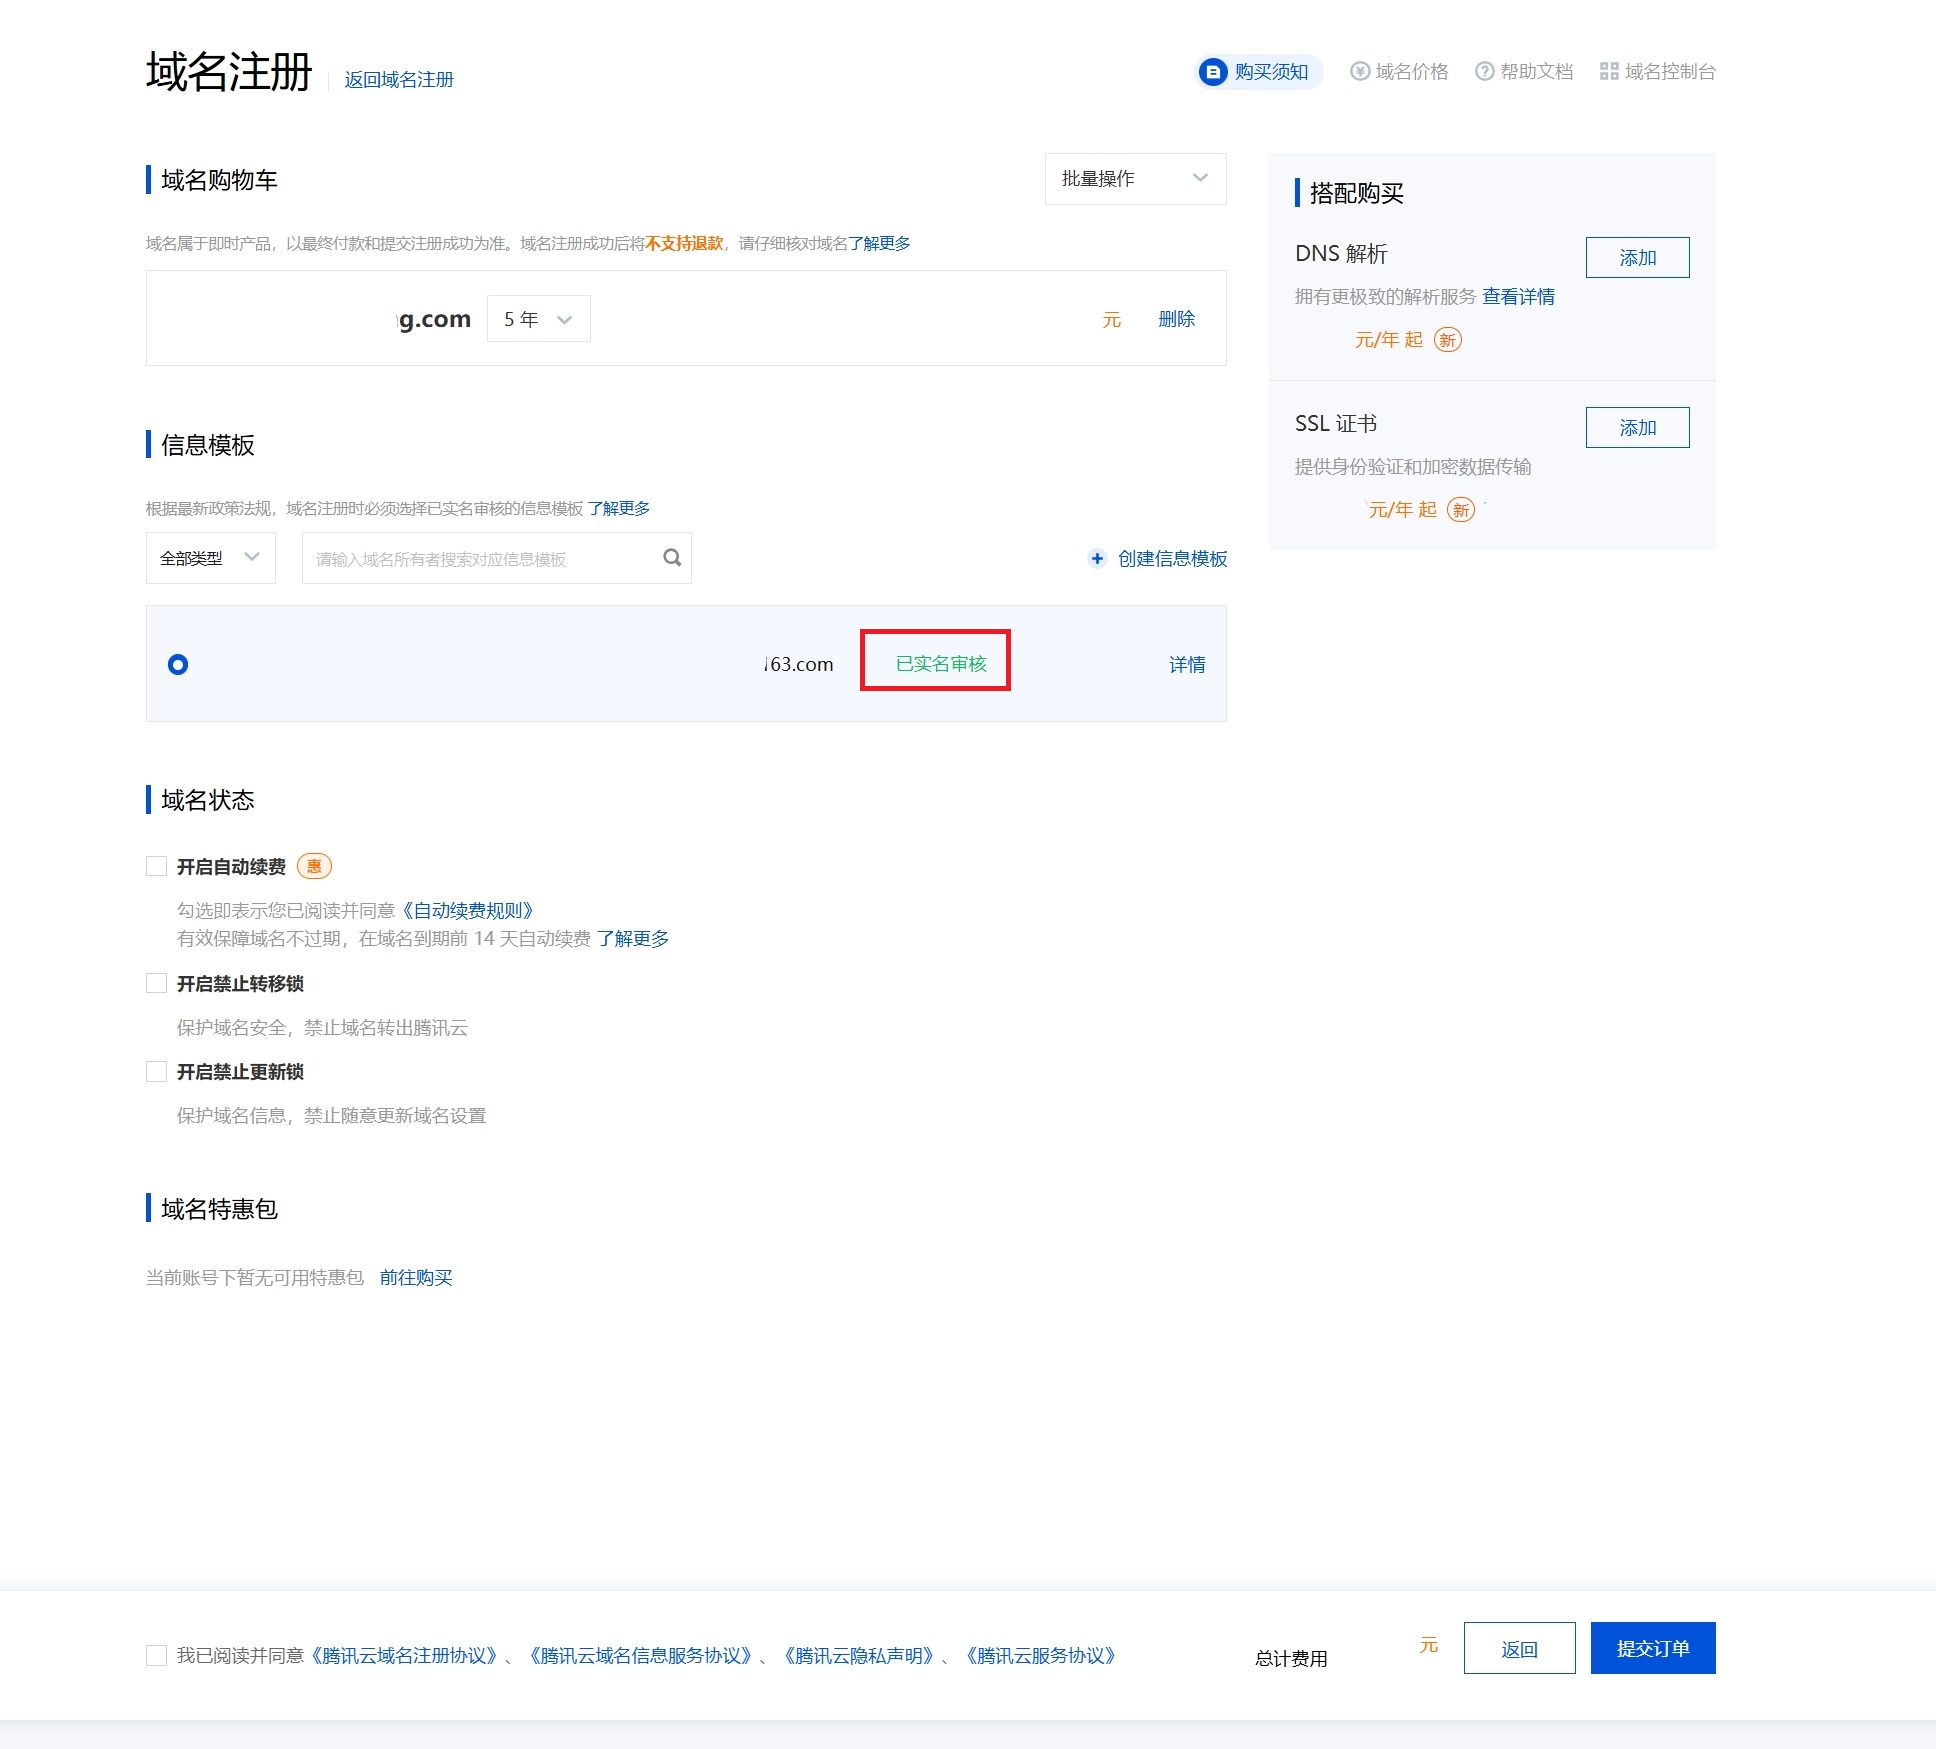Select the 163.com template radio button
The image size is (1936, 1749).
pyautogui.click(x=178, y=664)
